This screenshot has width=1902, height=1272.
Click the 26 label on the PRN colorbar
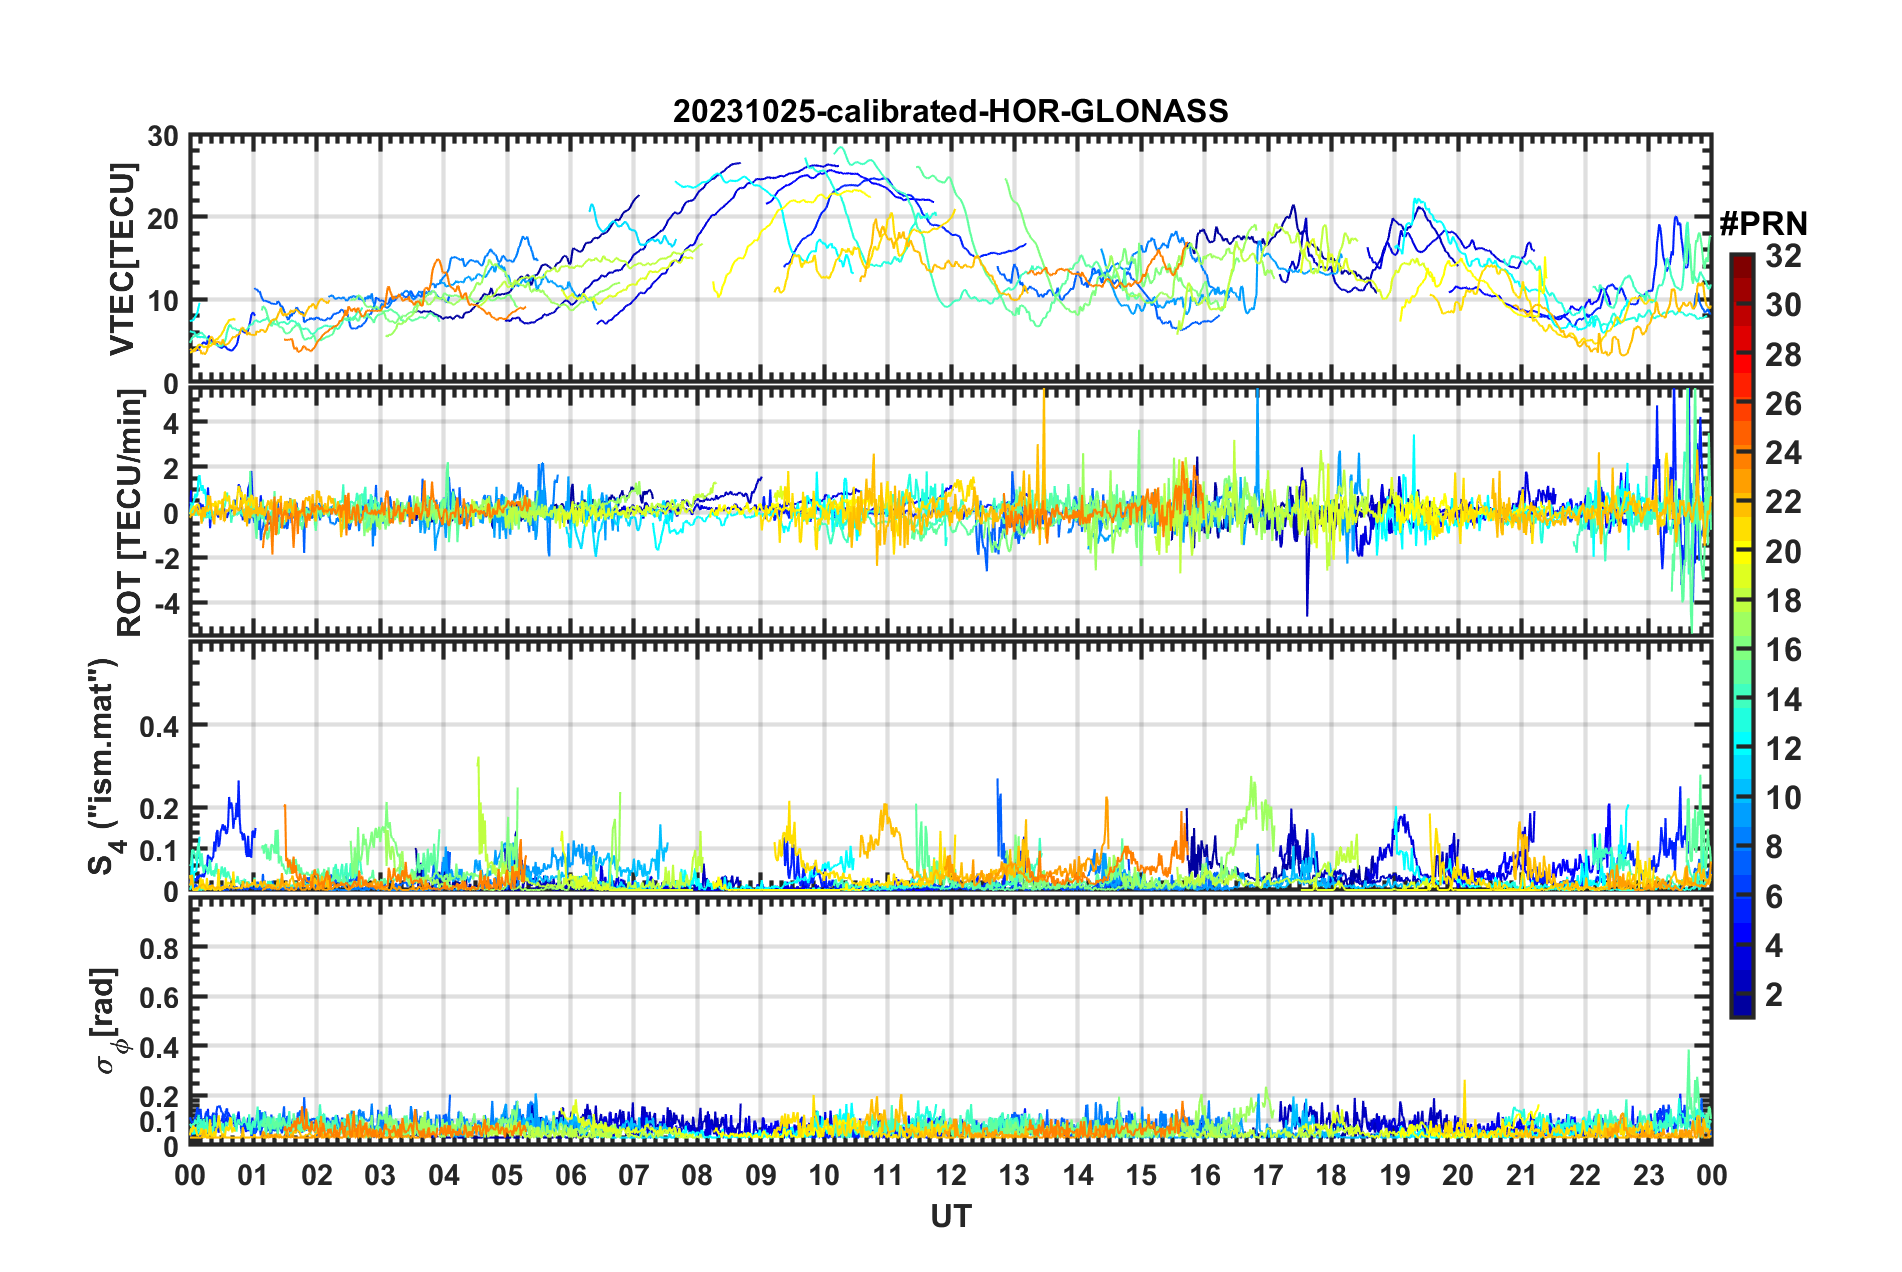(x=1783, y=404)
